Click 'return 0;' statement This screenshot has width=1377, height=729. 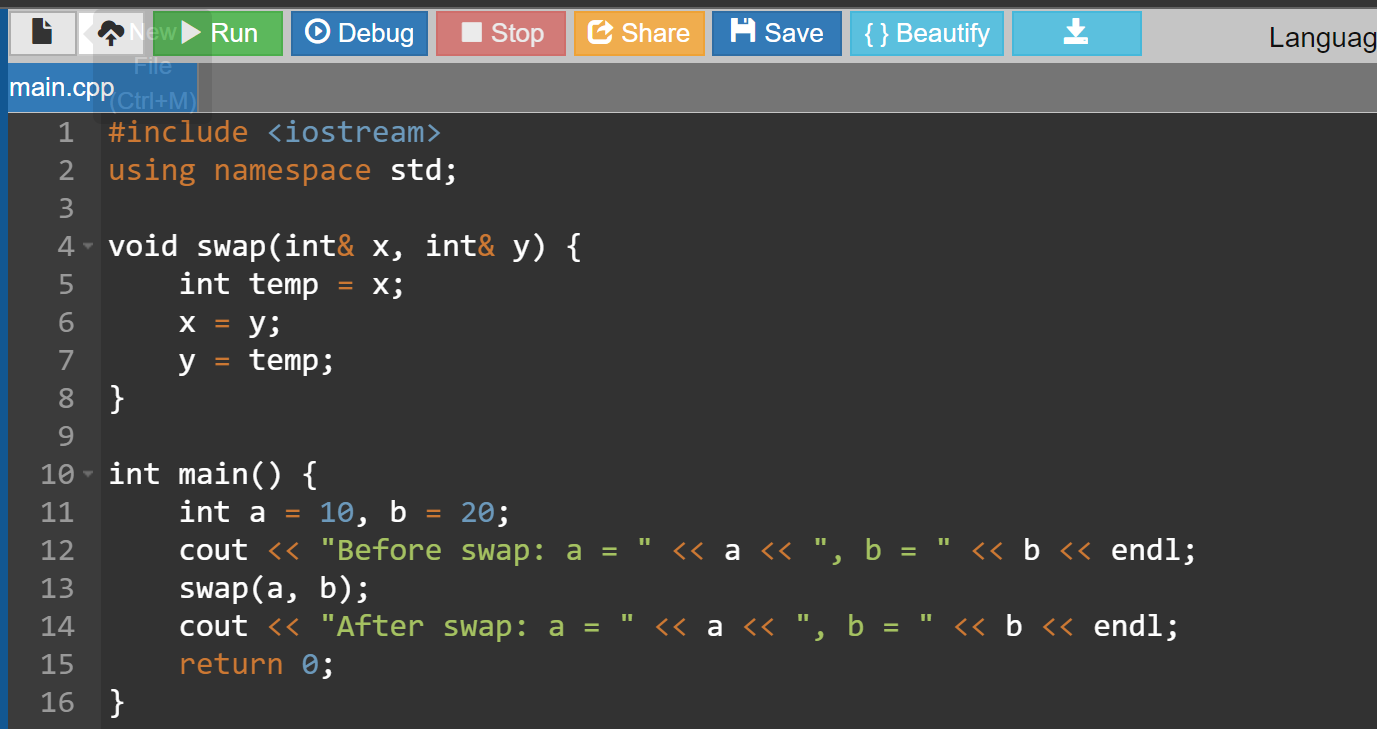pos(257,664)
